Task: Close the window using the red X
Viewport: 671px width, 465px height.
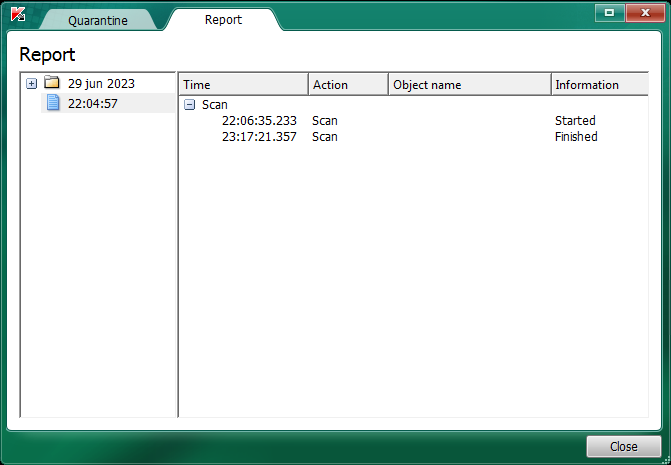Action: [x=641, y=12]
